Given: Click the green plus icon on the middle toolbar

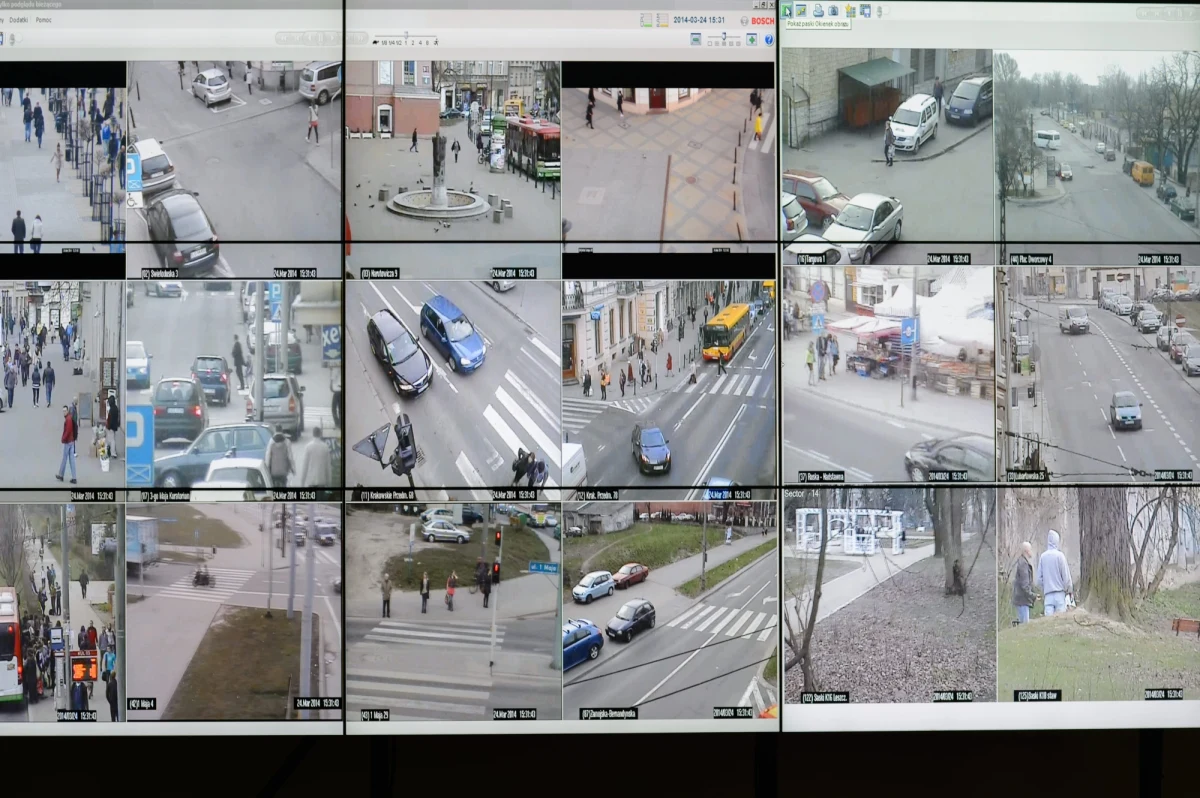Looking at the screenshot, I should [752, 38].
